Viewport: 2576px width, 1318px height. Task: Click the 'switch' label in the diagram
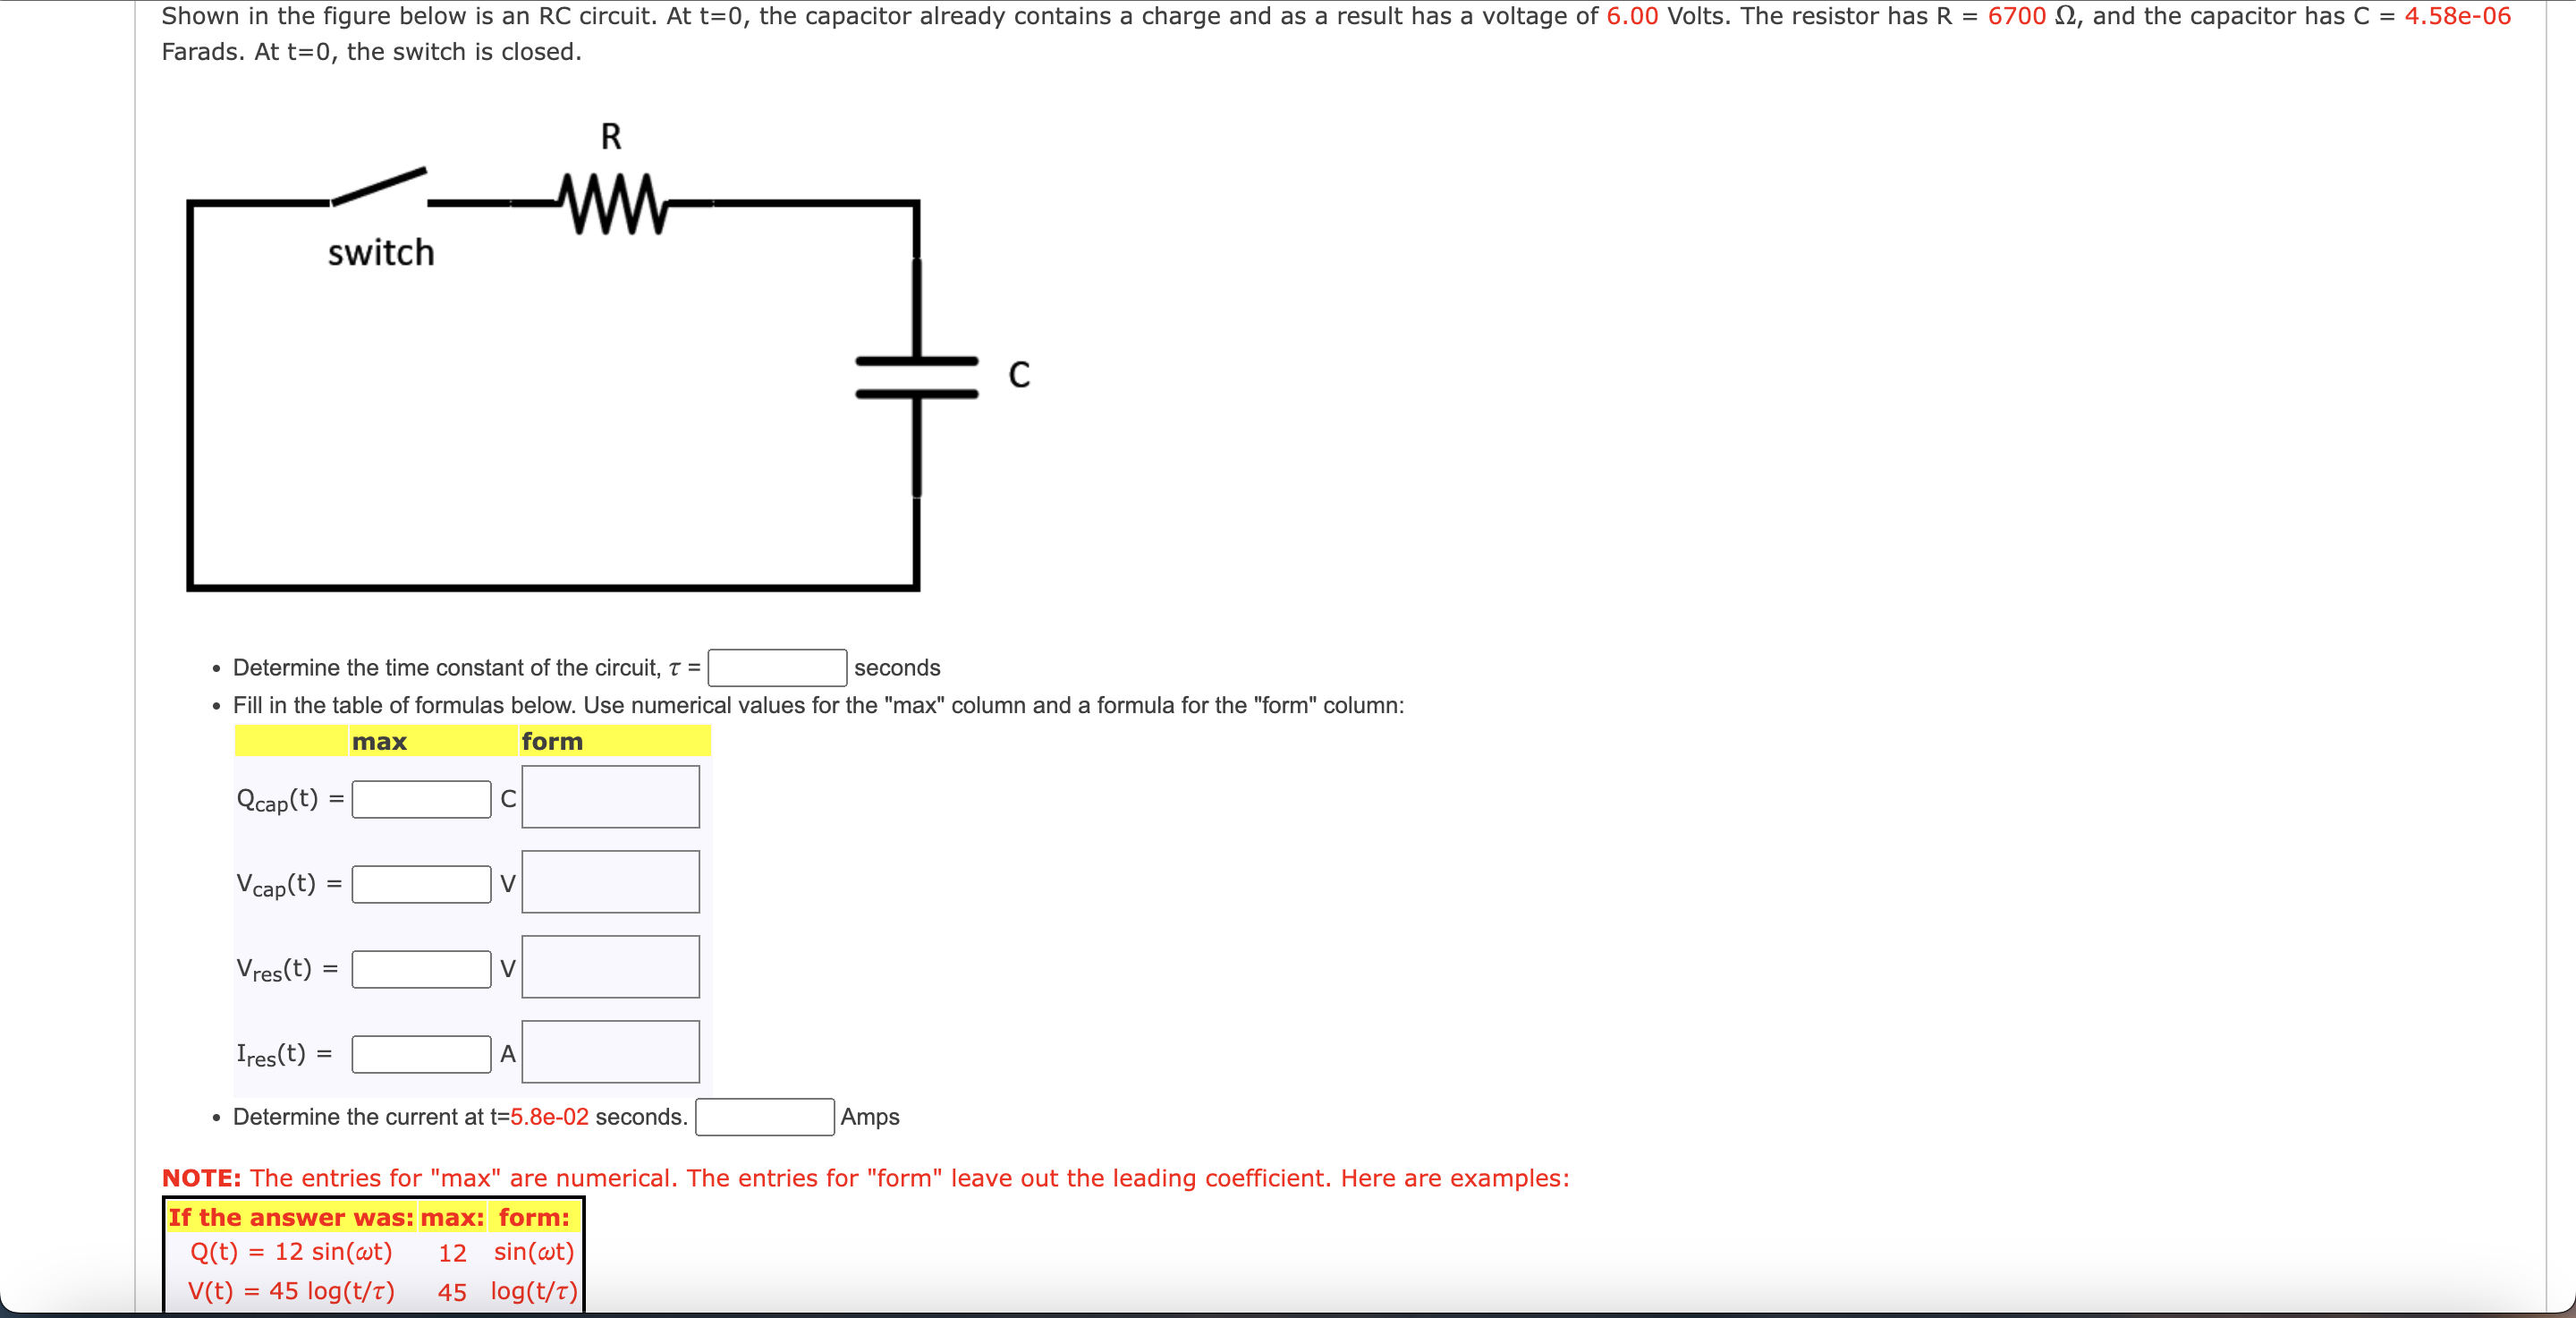(381, 253)
